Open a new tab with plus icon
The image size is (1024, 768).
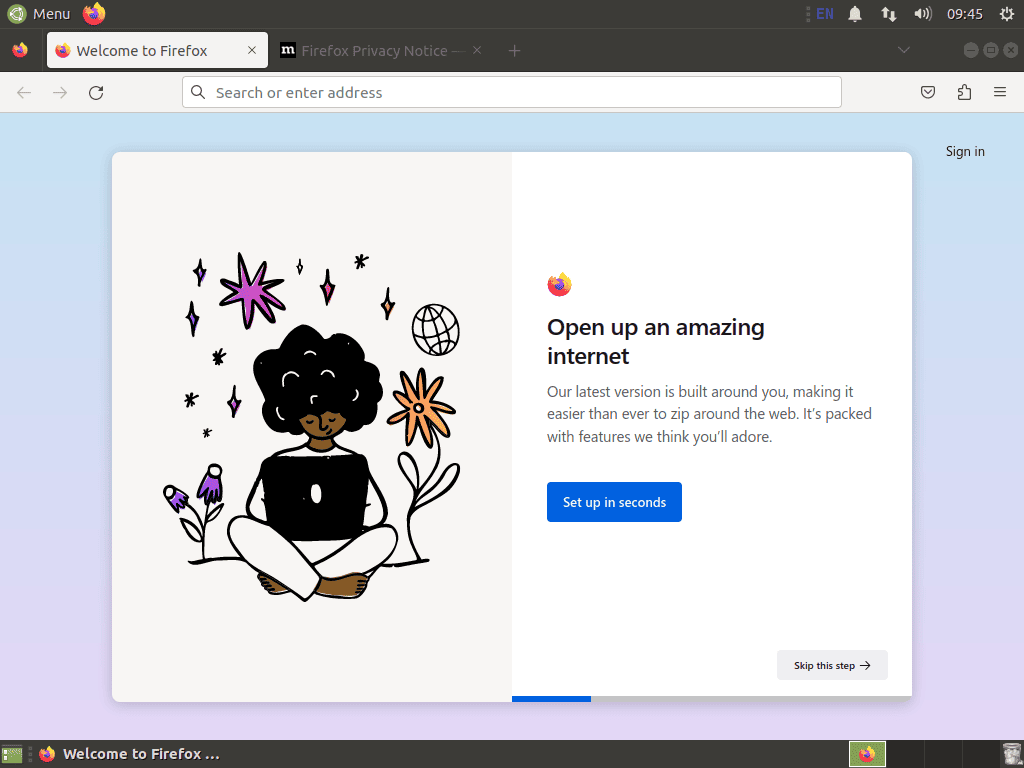click(x=514, y=51)
